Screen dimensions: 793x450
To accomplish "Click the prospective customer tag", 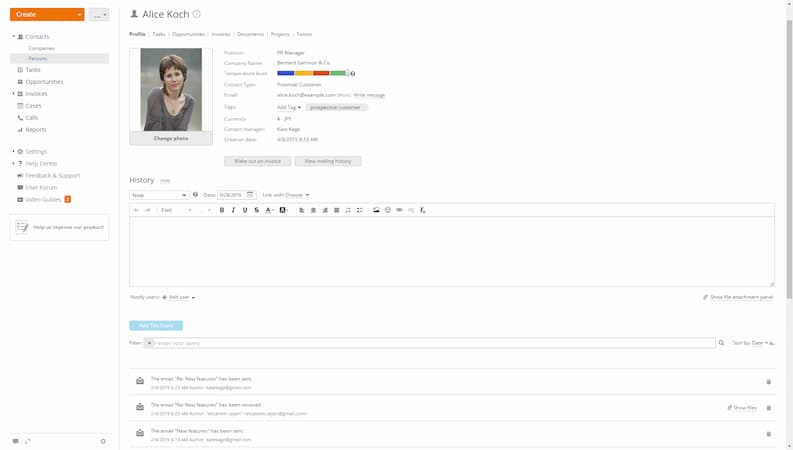I will pos(335,107).
